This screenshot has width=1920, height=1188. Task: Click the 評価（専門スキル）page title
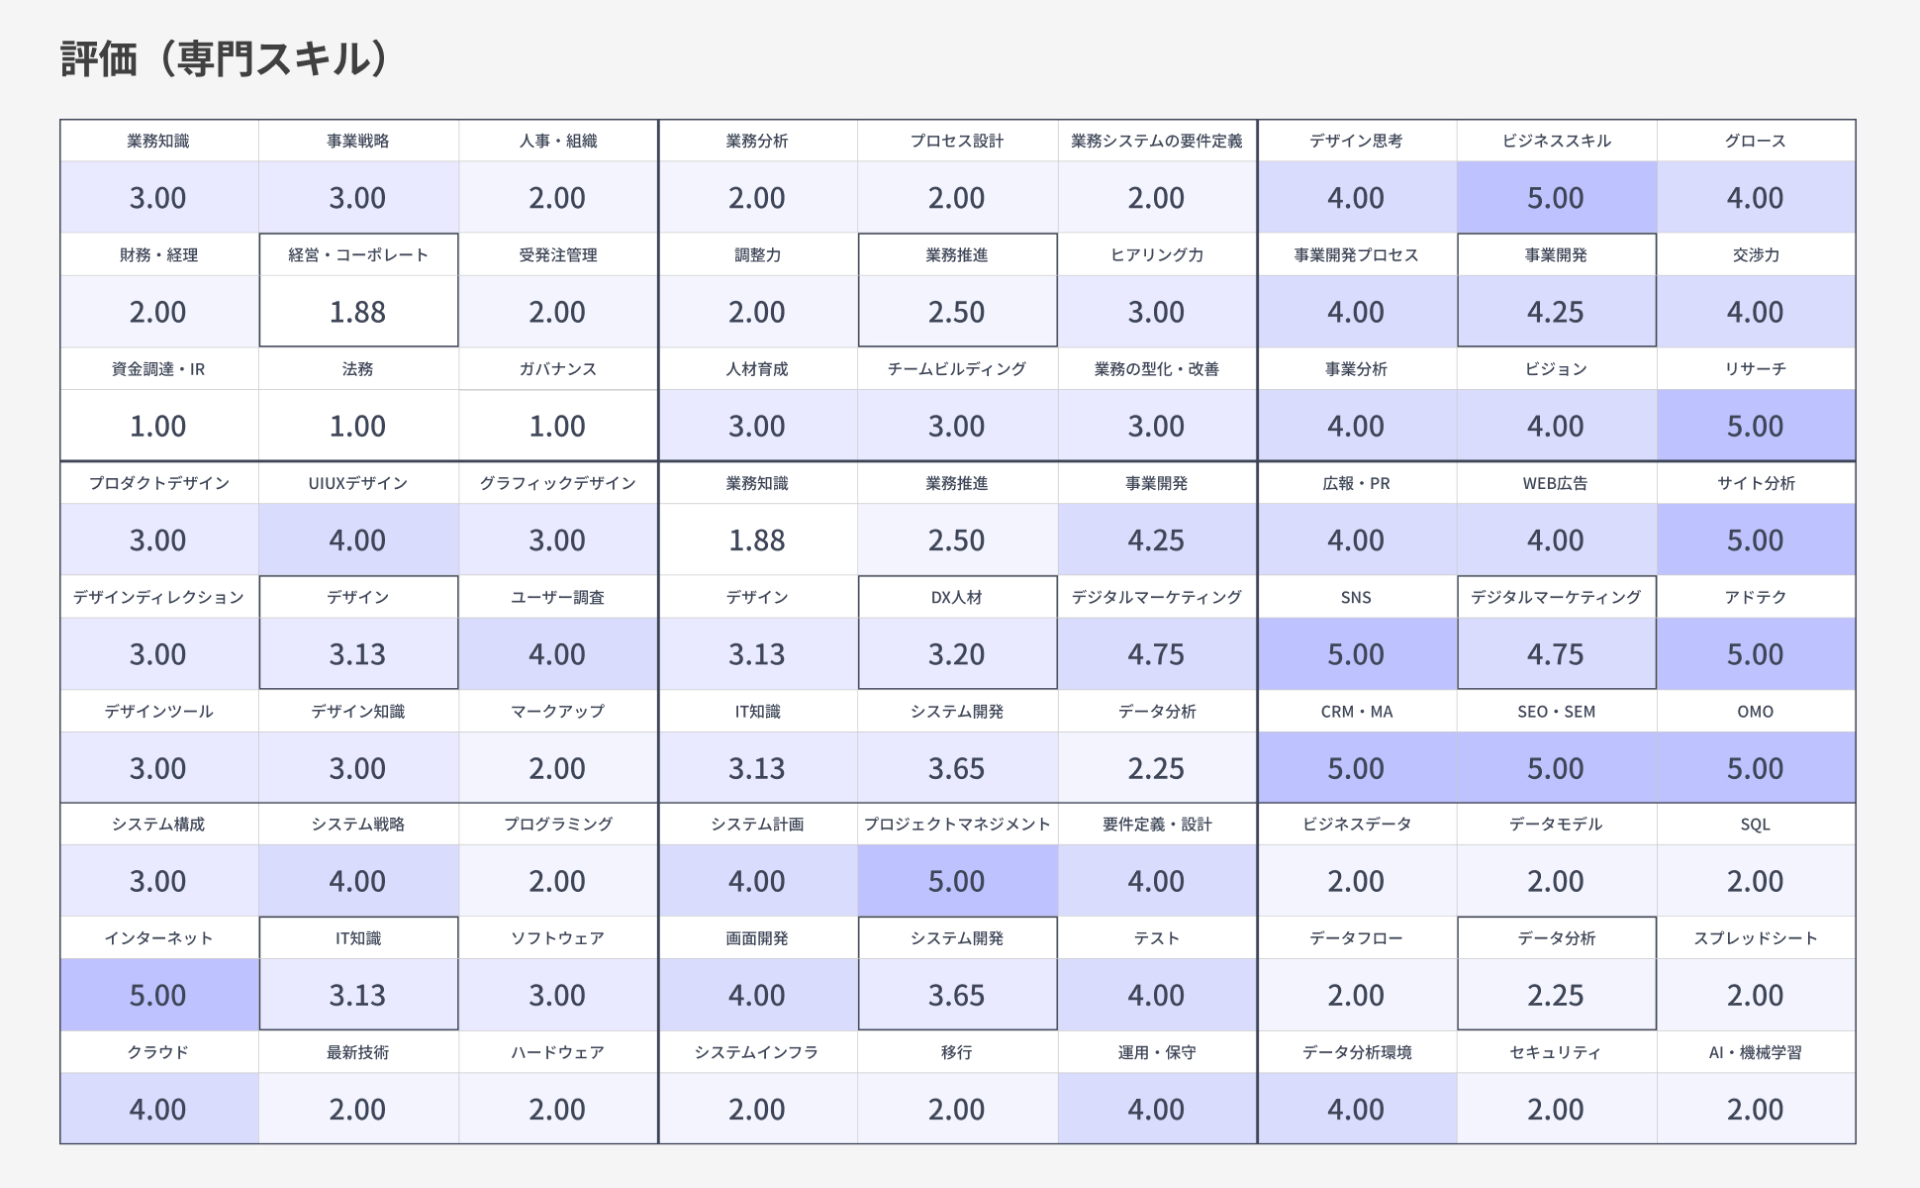coord(225,58)
